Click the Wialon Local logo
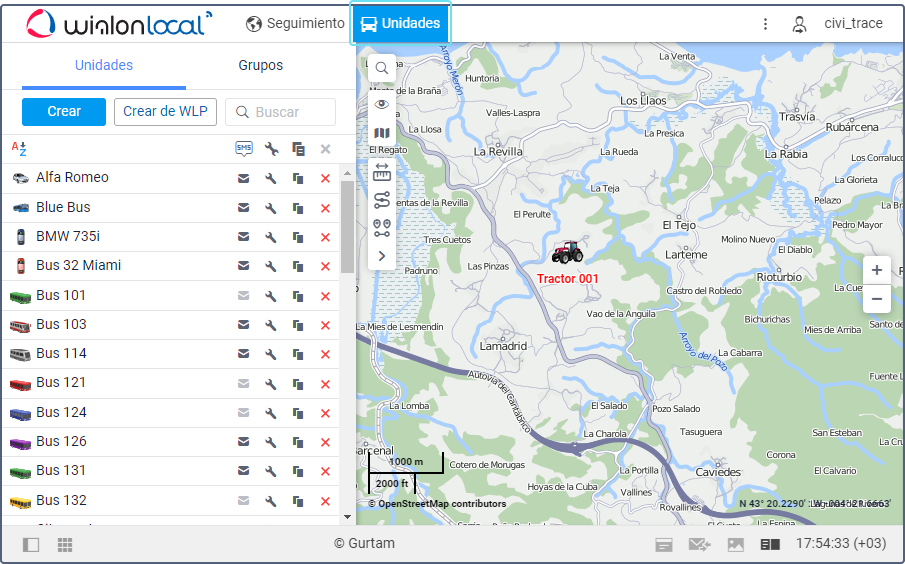 click(x=119, y=24)
